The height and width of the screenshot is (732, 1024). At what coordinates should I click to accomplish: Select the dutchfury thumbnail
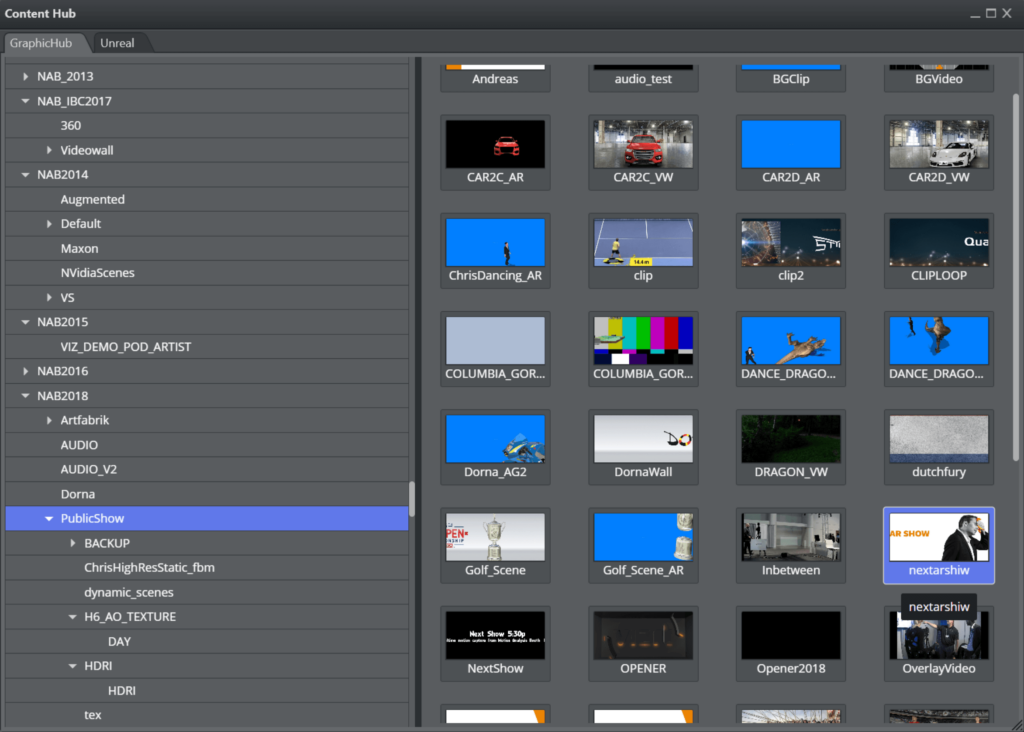coord(938,447)
